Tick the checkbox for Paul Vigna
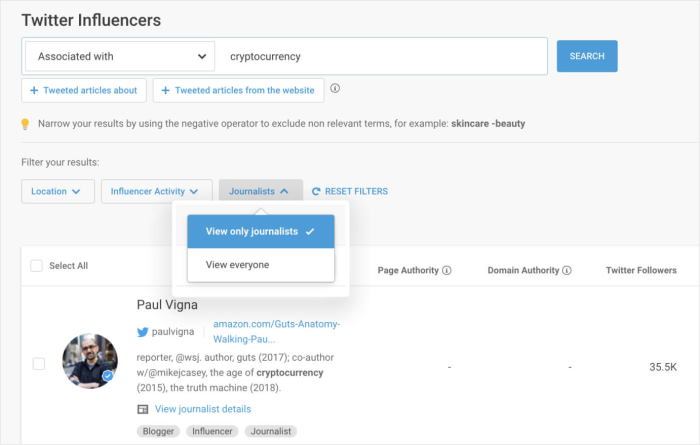The width and height of the screenshot is (700, 445). click(39, 364)
